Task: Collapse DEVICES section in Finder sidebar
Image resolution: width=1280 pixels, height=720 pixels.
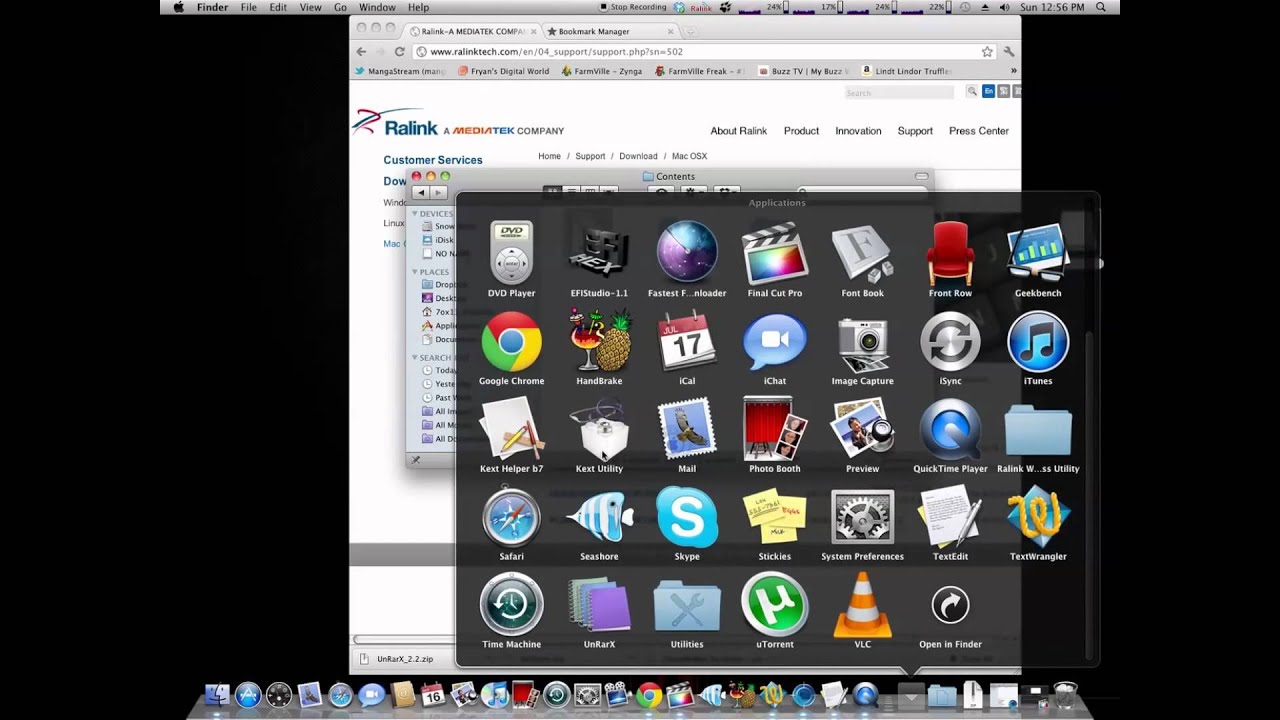Action: 415,214
